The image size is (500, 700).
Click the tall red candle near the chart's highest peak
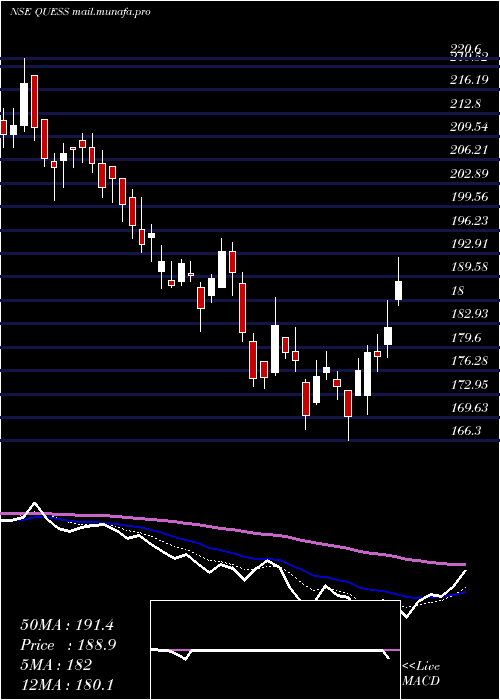[34, 101]
